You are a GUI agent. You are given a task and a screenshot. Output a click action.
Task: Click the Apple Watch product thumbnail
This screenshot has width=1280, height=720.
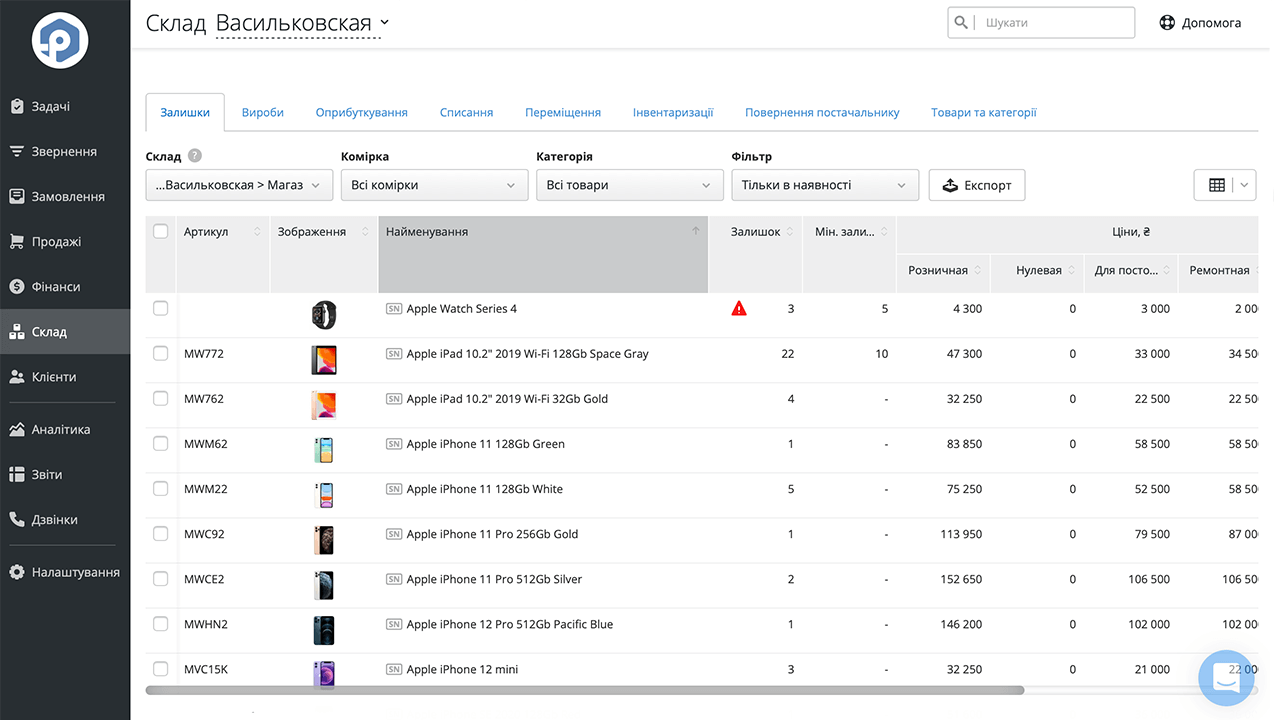324,315
